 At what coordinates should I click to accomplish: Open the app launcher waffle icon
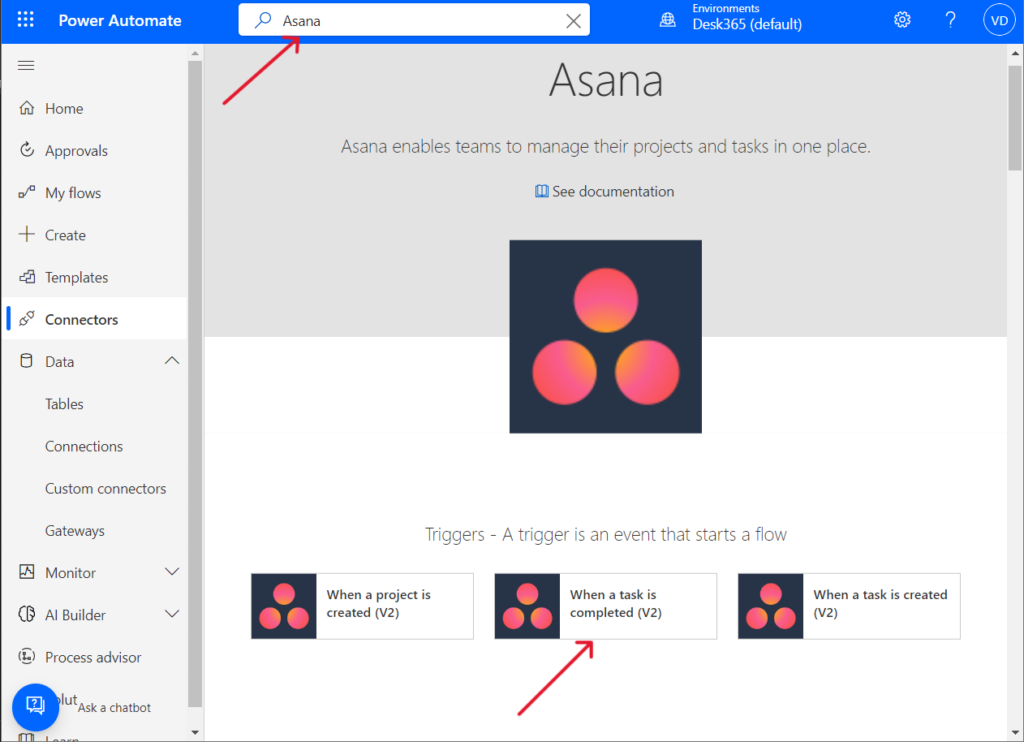click(25, 20)
